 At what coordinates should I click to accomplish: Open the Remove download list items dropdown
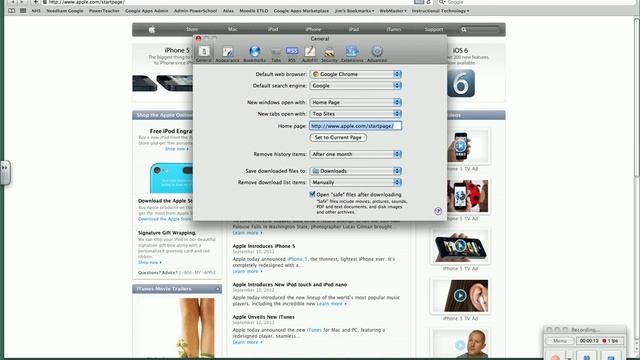(356, 182)
